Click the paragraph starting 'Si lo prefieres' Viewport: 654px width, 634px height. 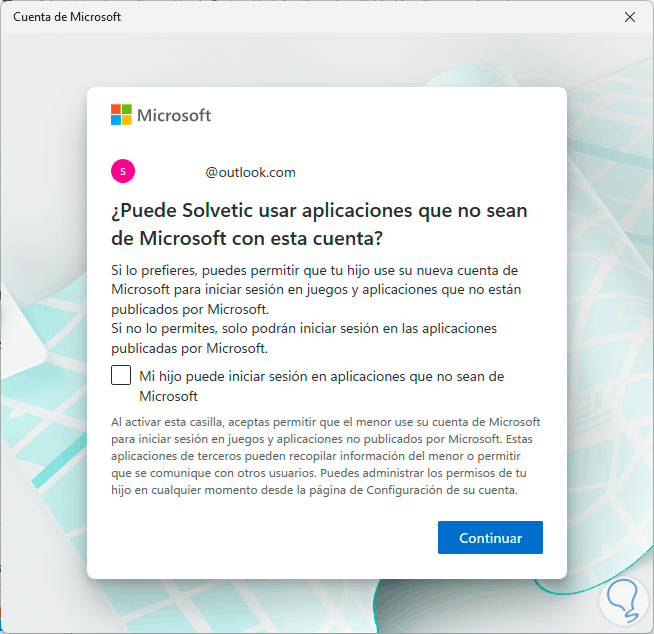(x=316, y=289)
